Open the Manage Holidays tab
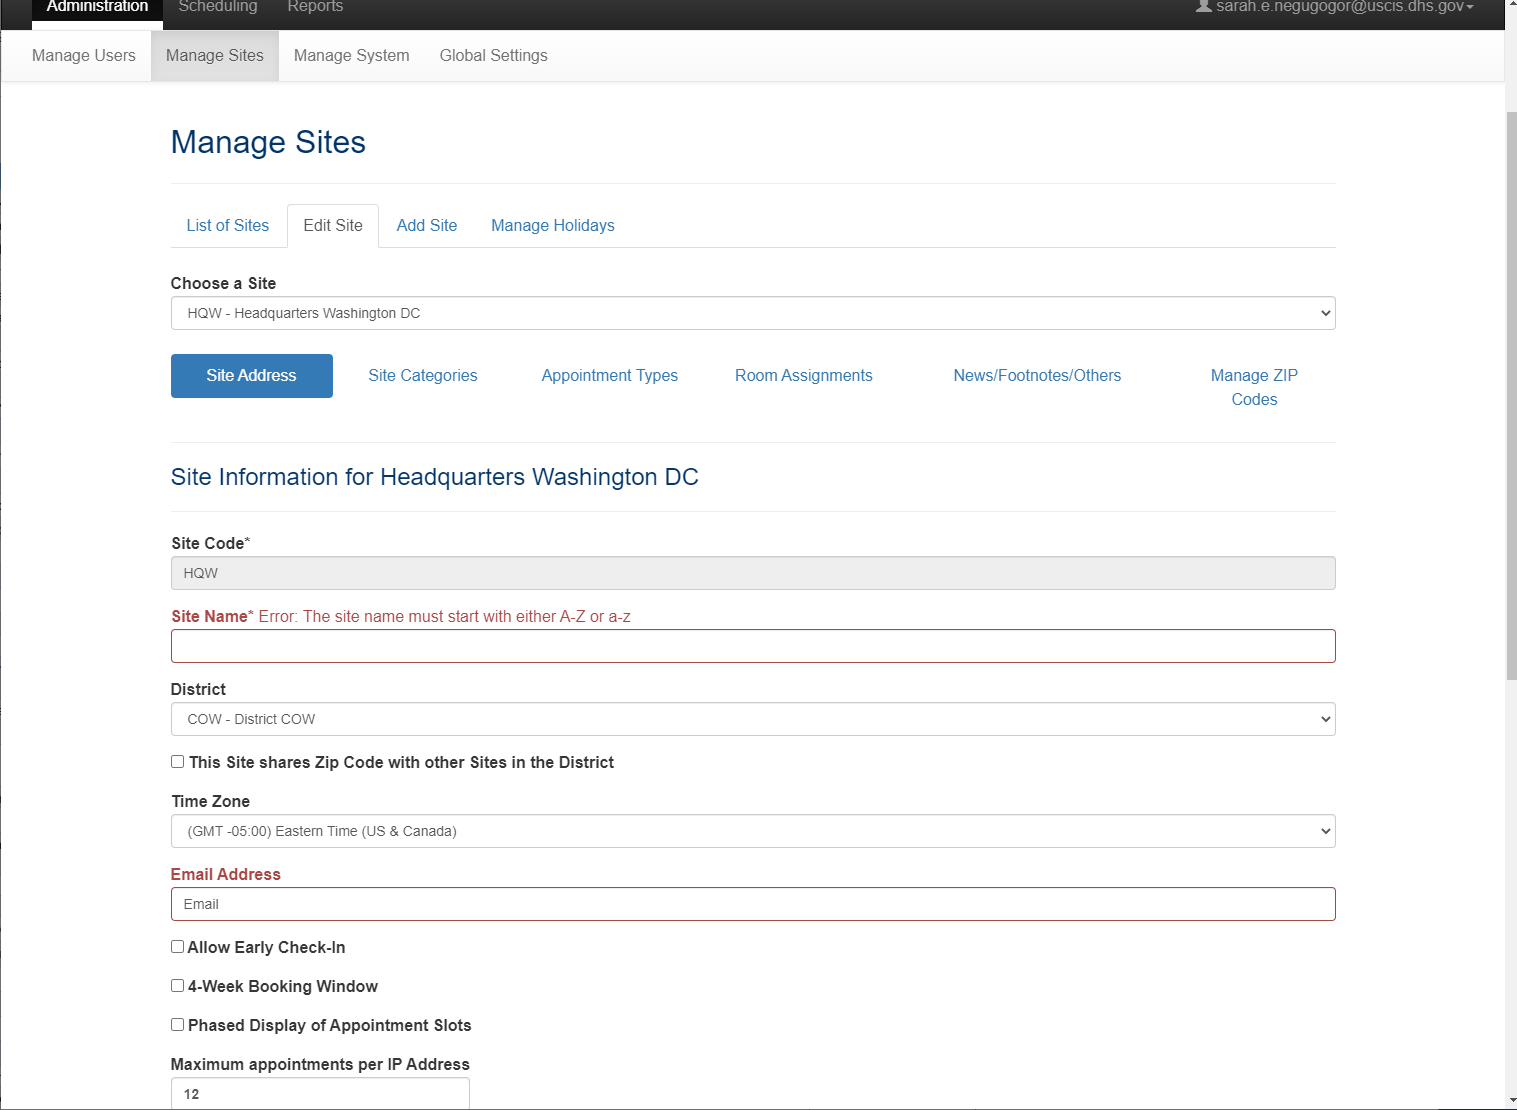1517x1110 pixels. 553,226
